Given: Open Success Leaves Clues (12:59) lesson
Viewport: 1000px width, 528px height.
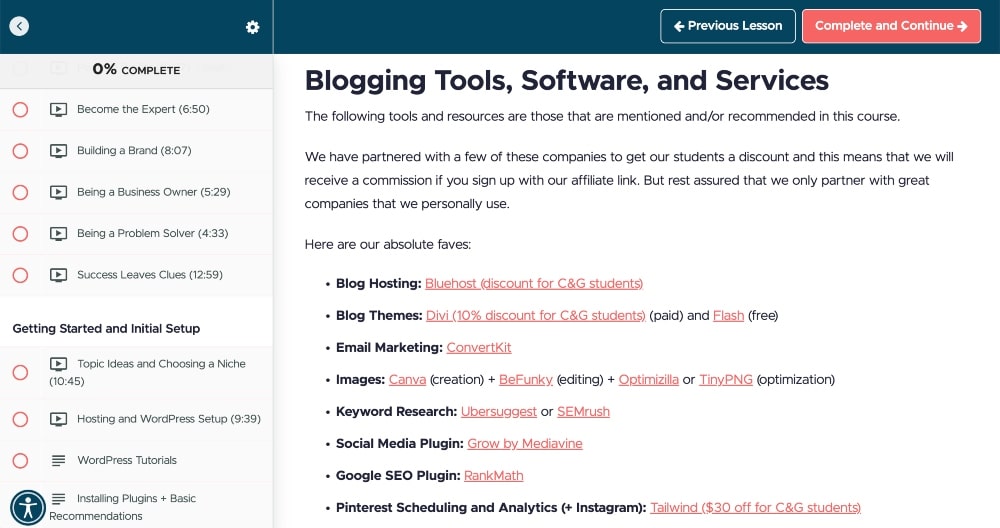Looking at the screenshot, I should pos(150,275).
